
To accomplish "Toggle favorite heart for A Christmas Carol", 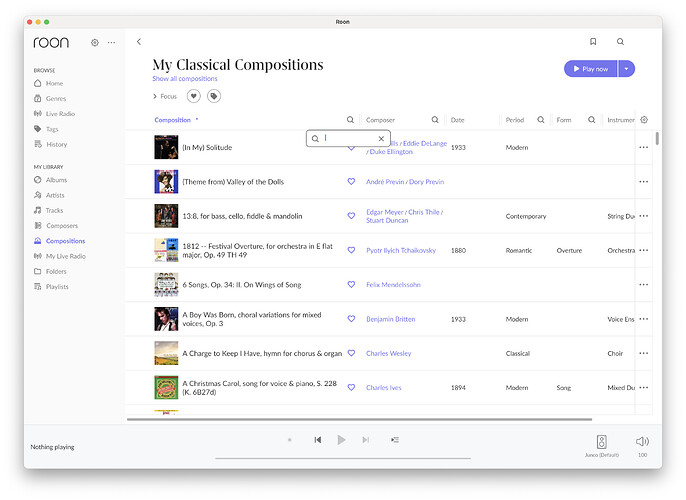I will click(351, 388).
